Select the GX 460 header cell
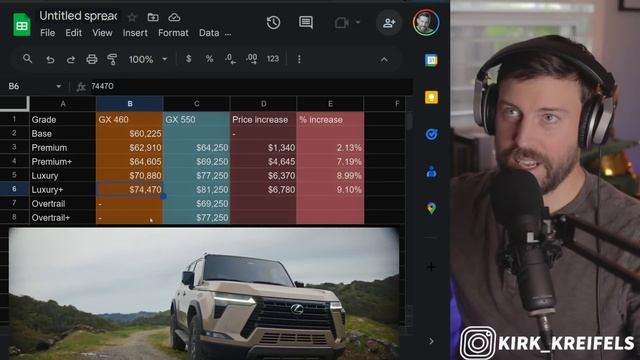The image size is (640, 360). click(130, 120)
